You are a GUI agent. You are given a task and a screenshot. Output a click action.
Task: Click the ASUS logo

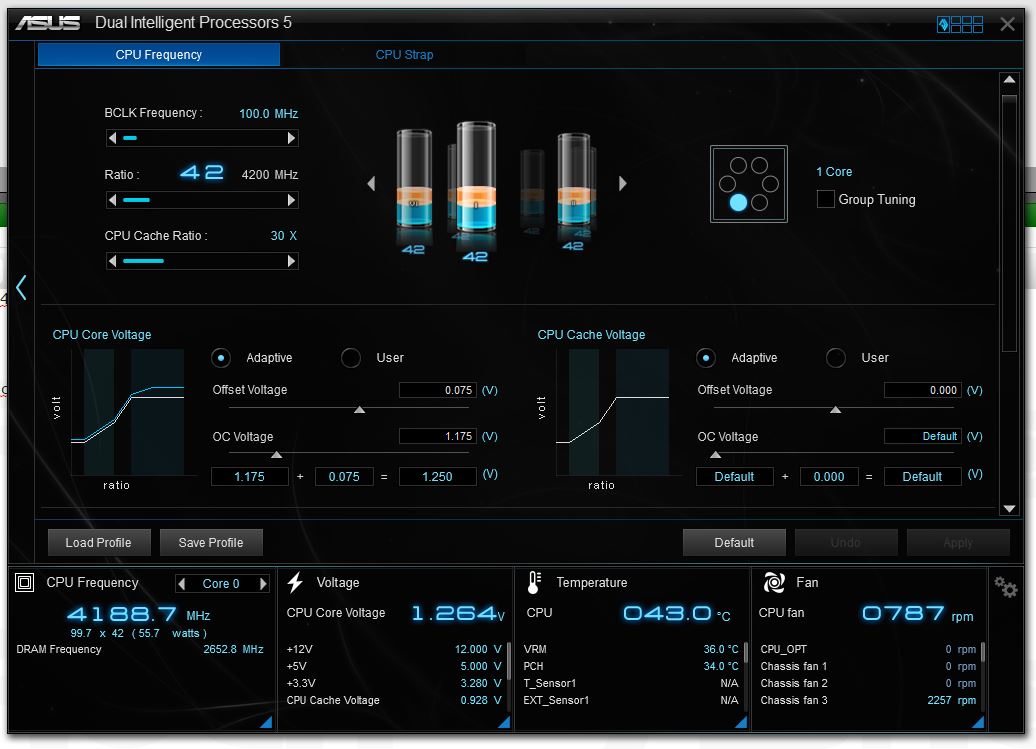click(x=48, y=23)
